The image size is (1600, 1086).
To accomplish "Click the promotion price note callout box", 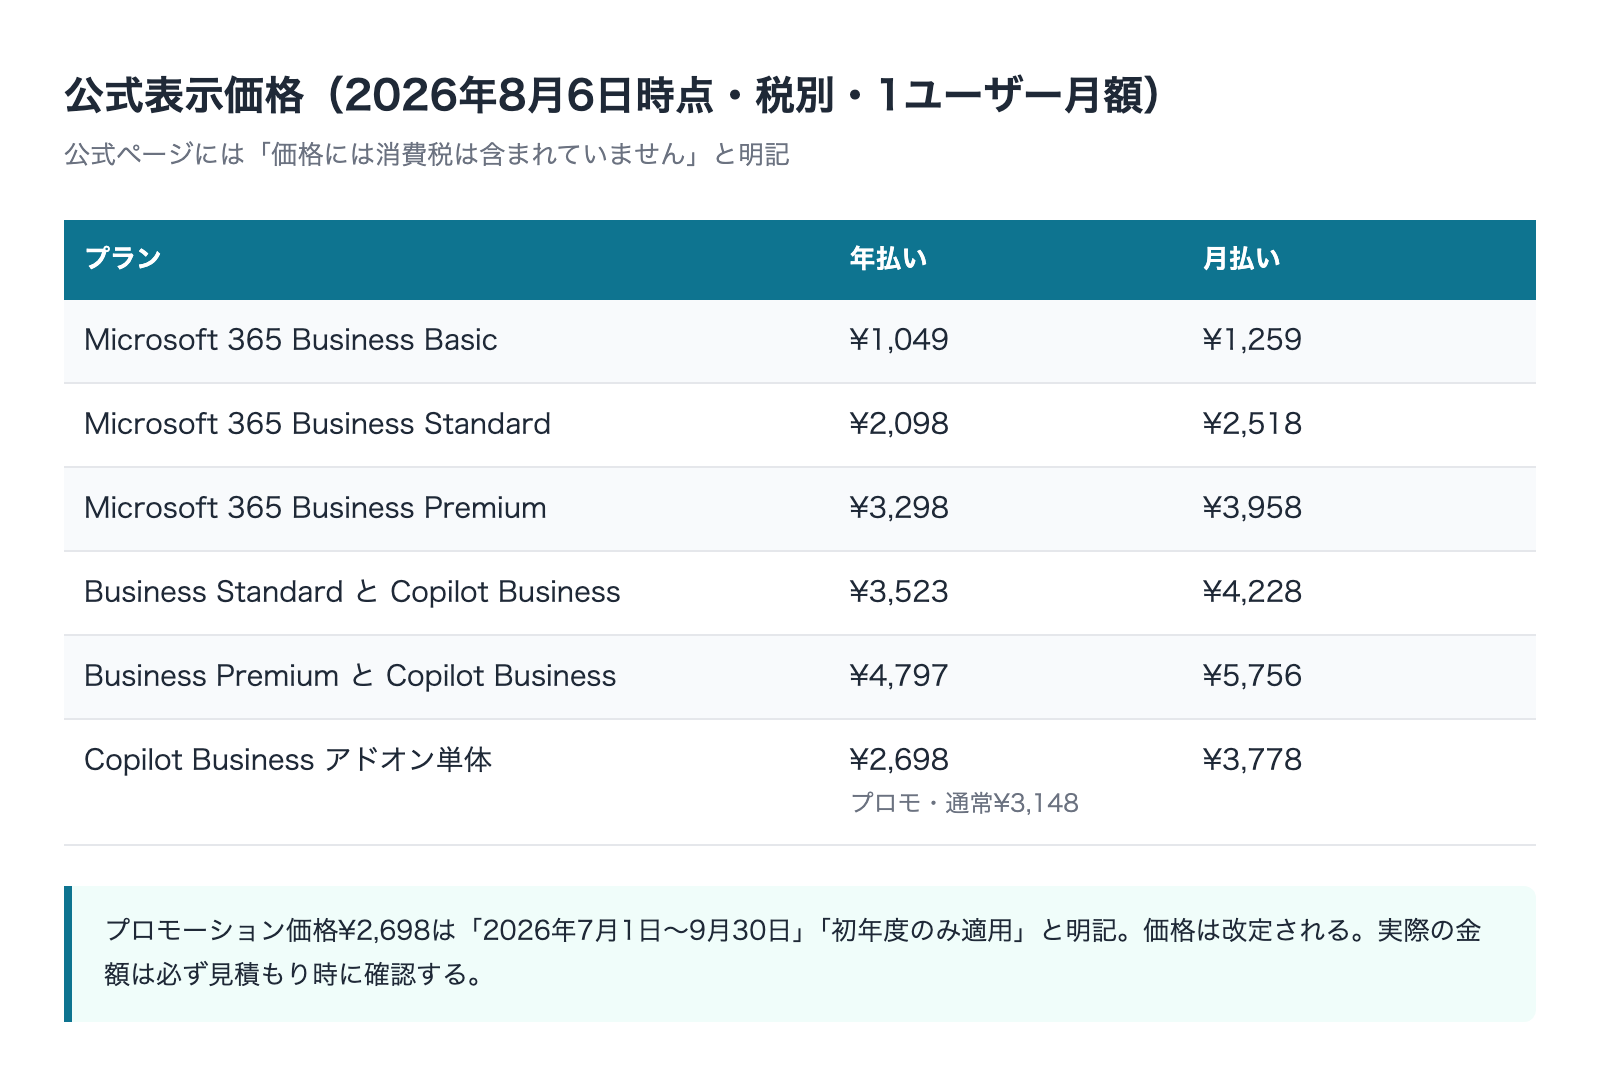I will pos(800,954).
